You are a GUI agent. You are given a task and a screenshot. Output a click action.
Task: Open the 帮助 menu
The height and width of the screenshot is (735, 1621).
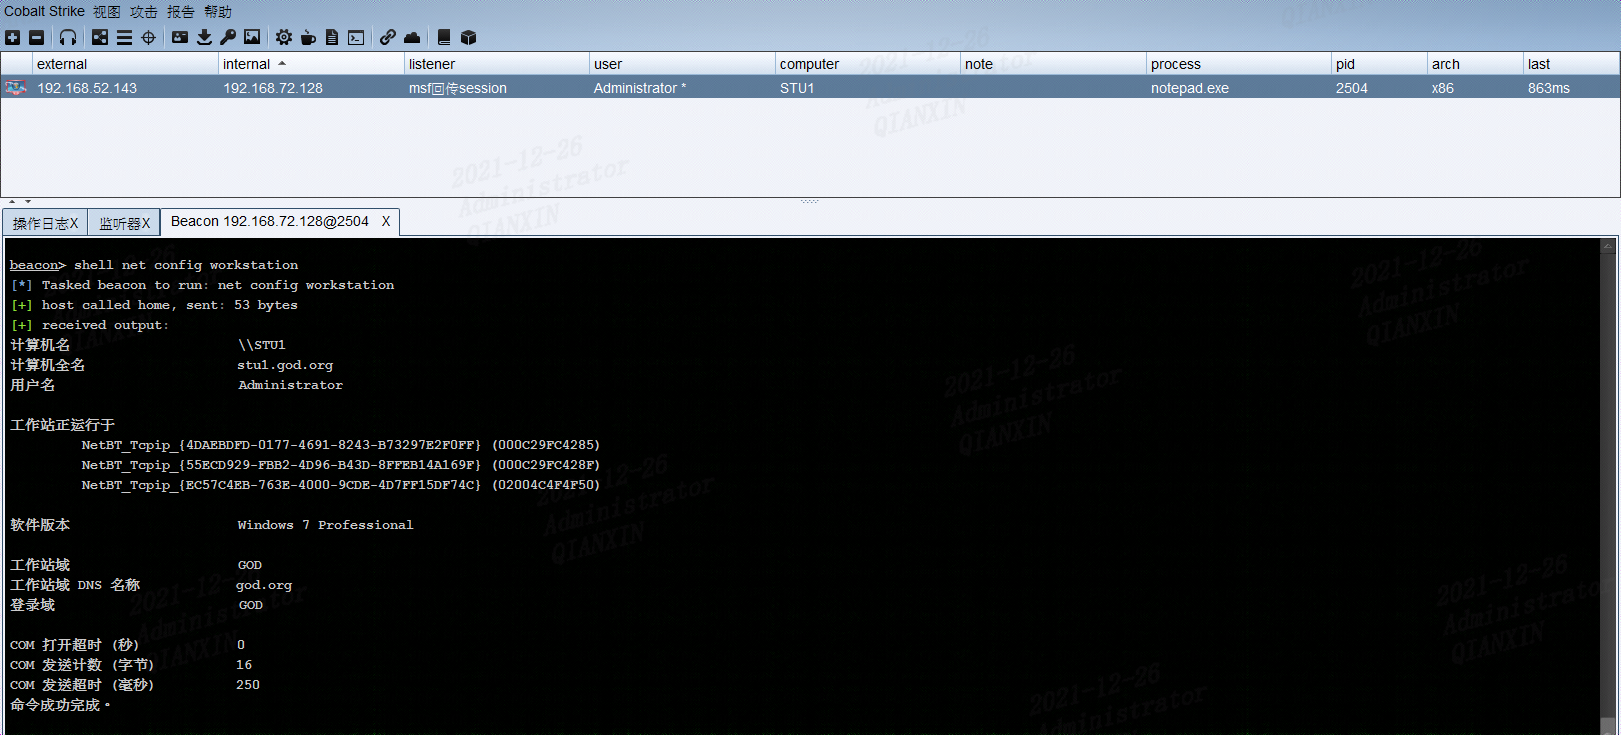pos(218,11)
